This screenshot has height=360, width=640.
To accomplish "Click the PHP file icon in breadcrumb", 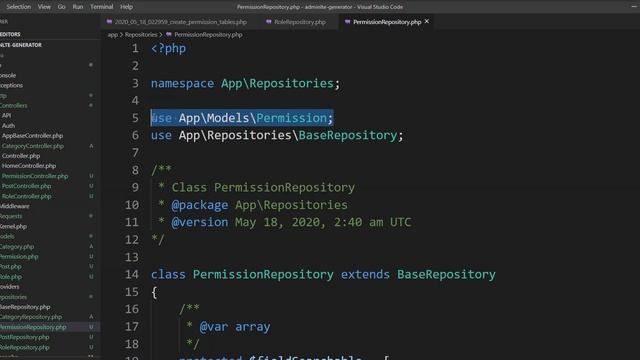I will (169, 35).
